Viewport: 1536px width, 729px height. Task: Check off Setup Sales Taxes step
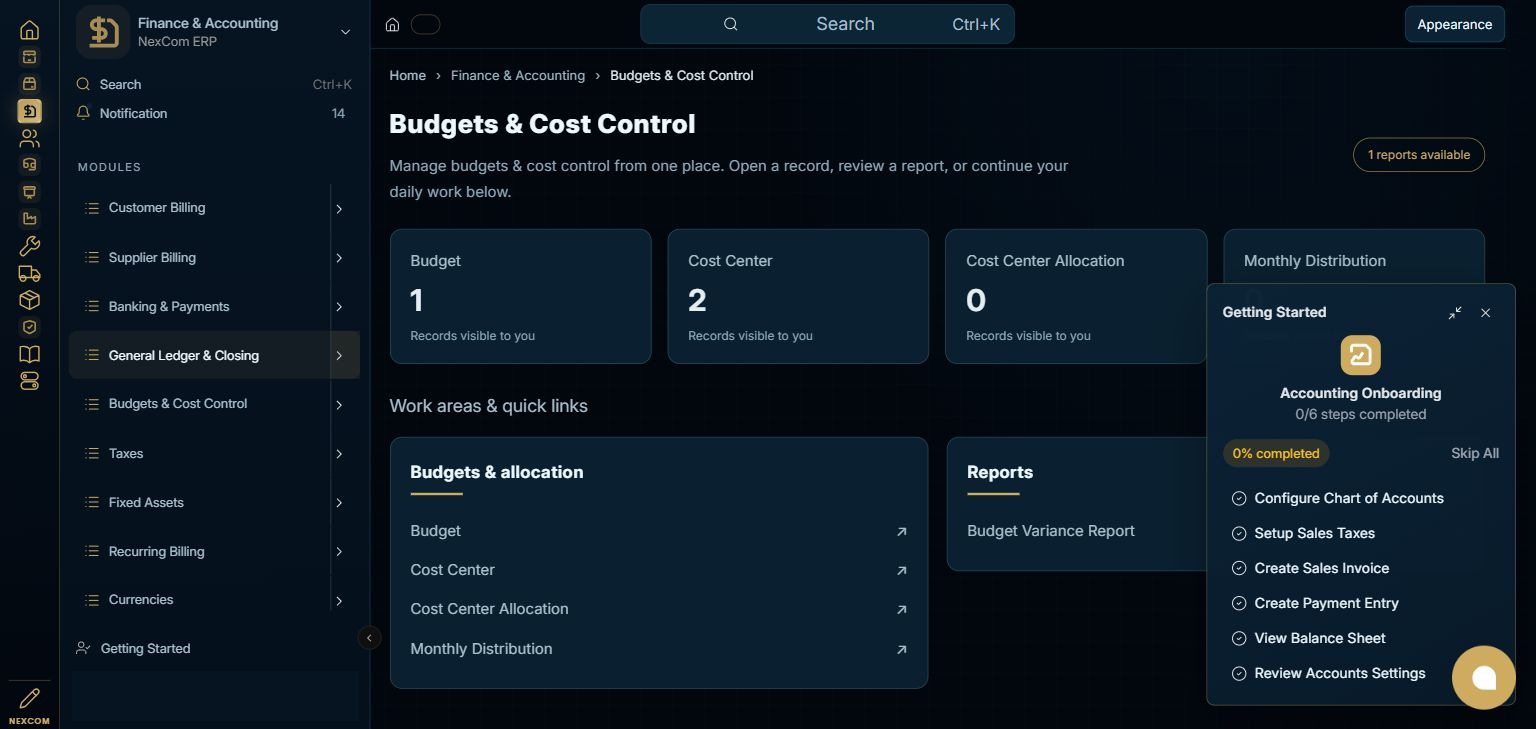coord(1239,533)
